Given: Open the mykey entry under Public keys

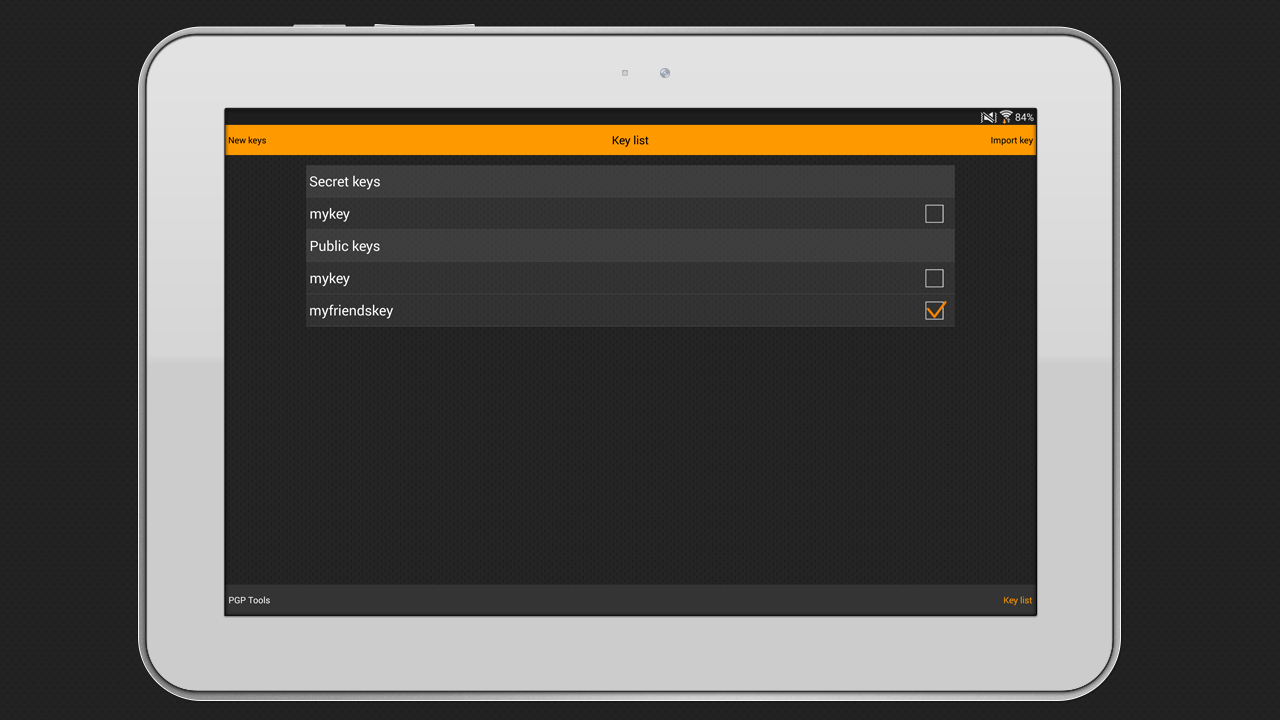Looking at the screenshot, I should tap(330, 278).
